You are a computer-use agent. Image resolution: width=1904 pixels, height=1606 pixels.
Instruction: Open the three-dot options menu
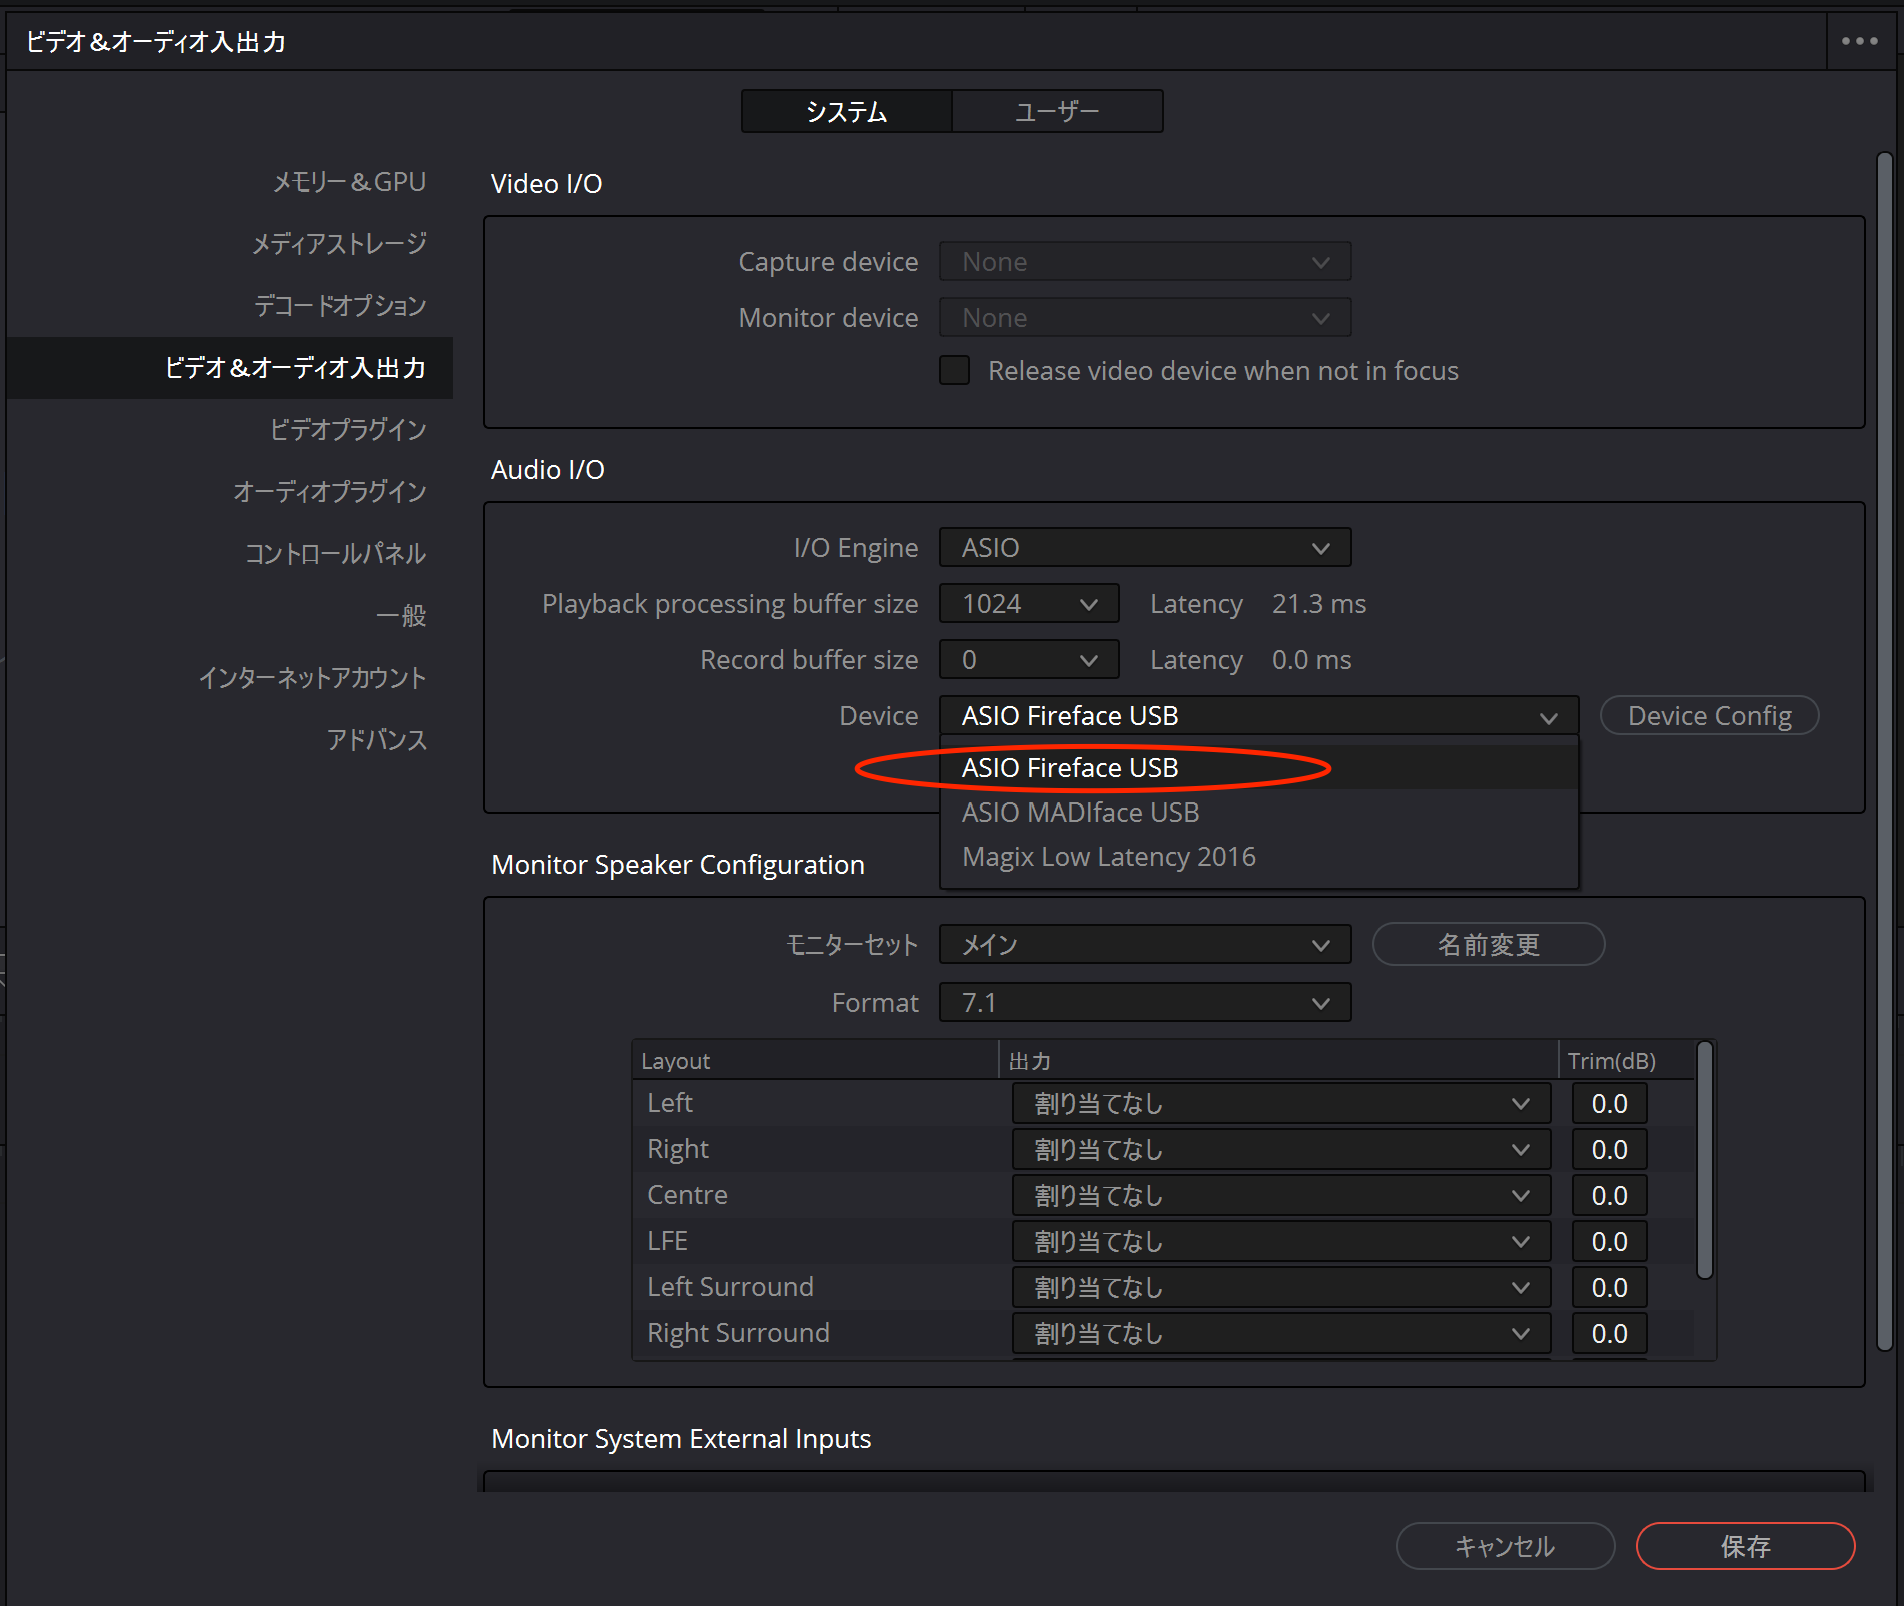tap(1859, 41)
